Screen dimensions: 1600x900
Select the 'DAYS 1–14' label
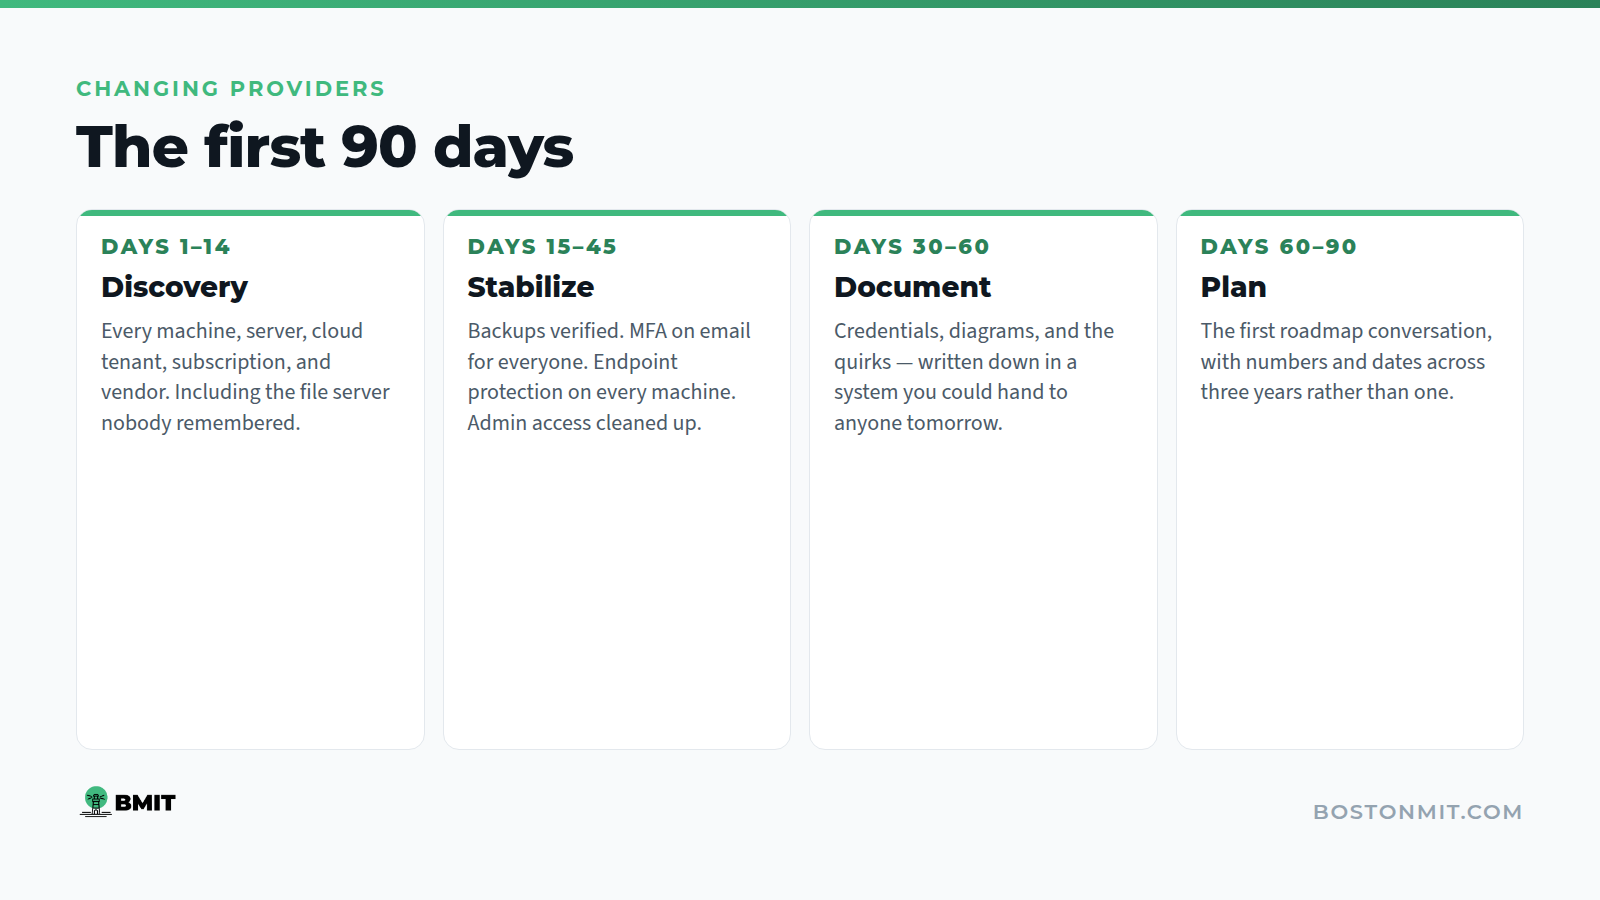point(166,247)
